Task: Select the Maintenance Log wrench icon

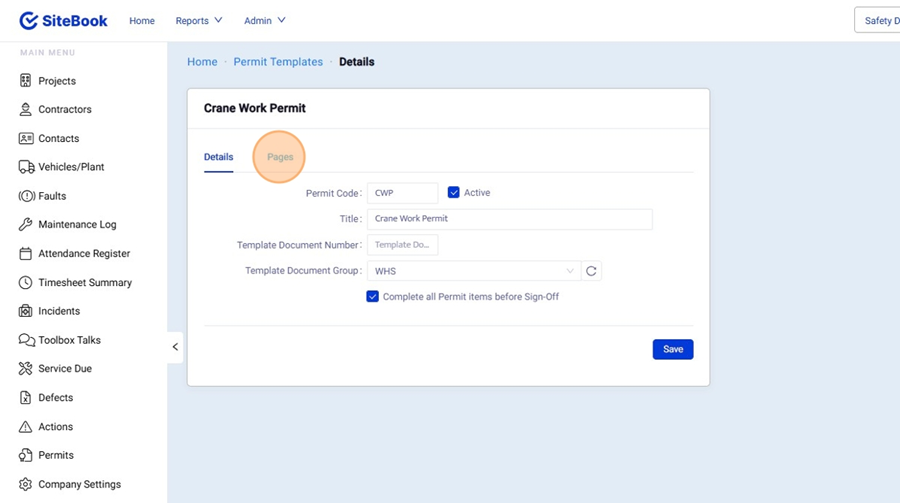Action: [26, 225]
